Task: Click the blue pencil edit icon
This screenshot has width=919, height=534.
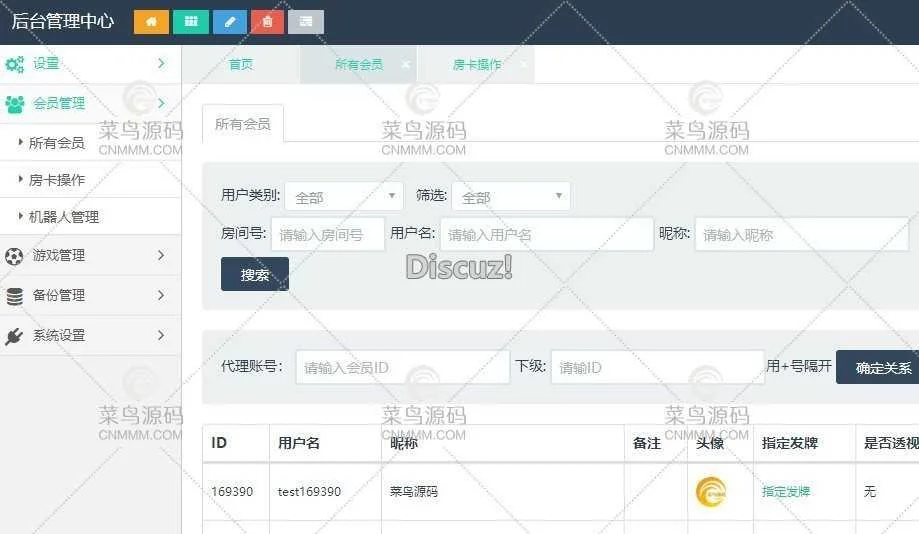Action: (229, 21)
